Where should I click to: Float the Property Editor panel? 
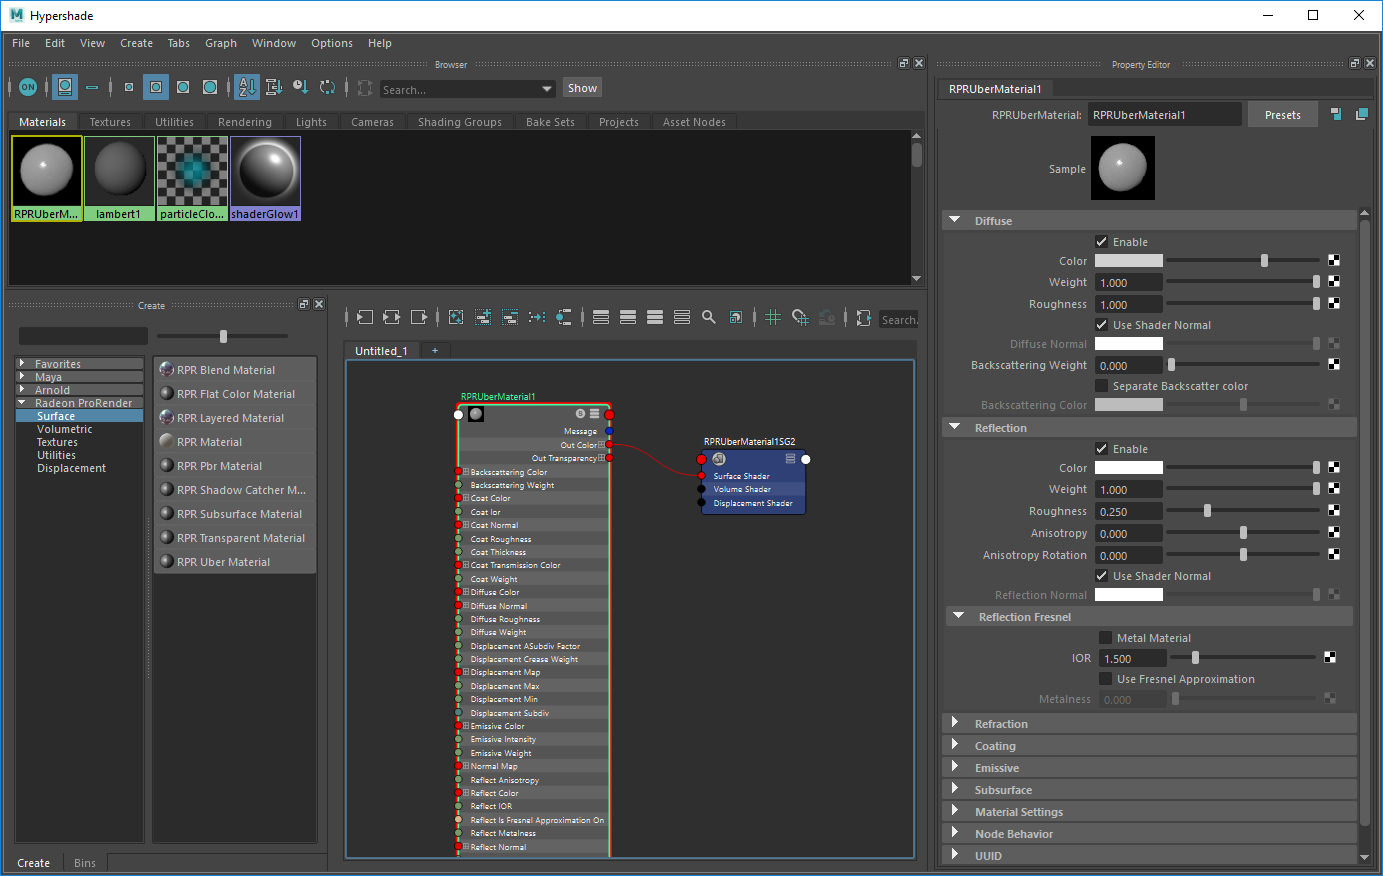1355,63
